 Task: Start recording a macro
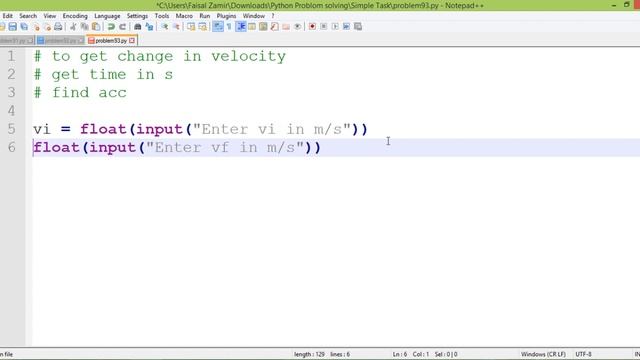(312, 27)
